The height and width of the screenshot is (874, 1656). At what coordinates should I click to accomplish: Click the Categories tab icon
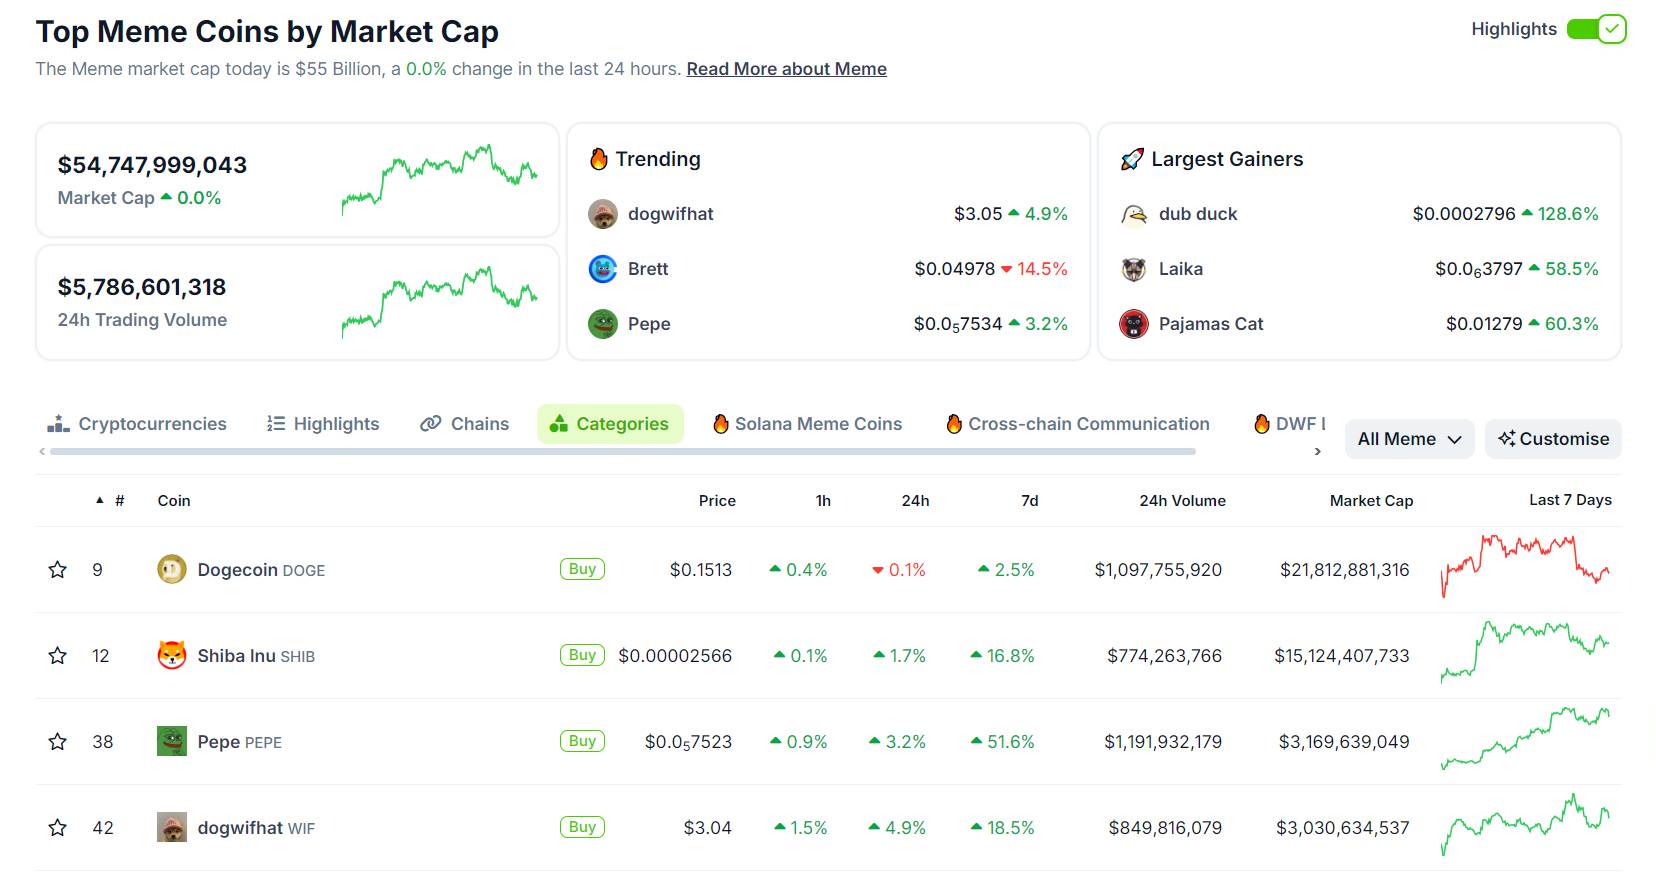[559, 424]
